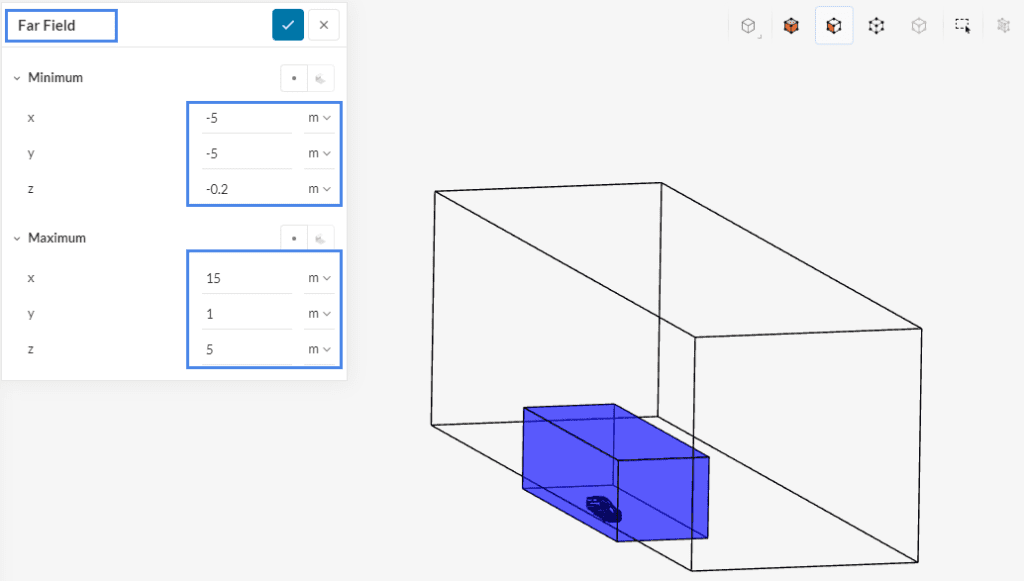Open the unit dropdown for Maximum z
1024x581 pixels.
tap(320, 348)
